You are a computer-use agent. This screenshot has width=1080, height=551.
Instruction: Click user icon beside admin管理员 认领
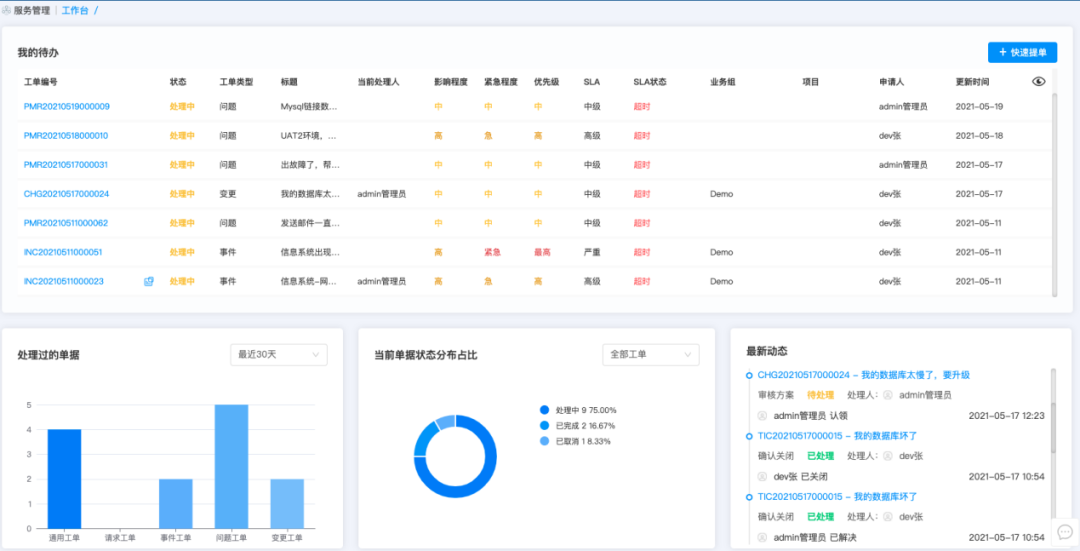(762, 416)
